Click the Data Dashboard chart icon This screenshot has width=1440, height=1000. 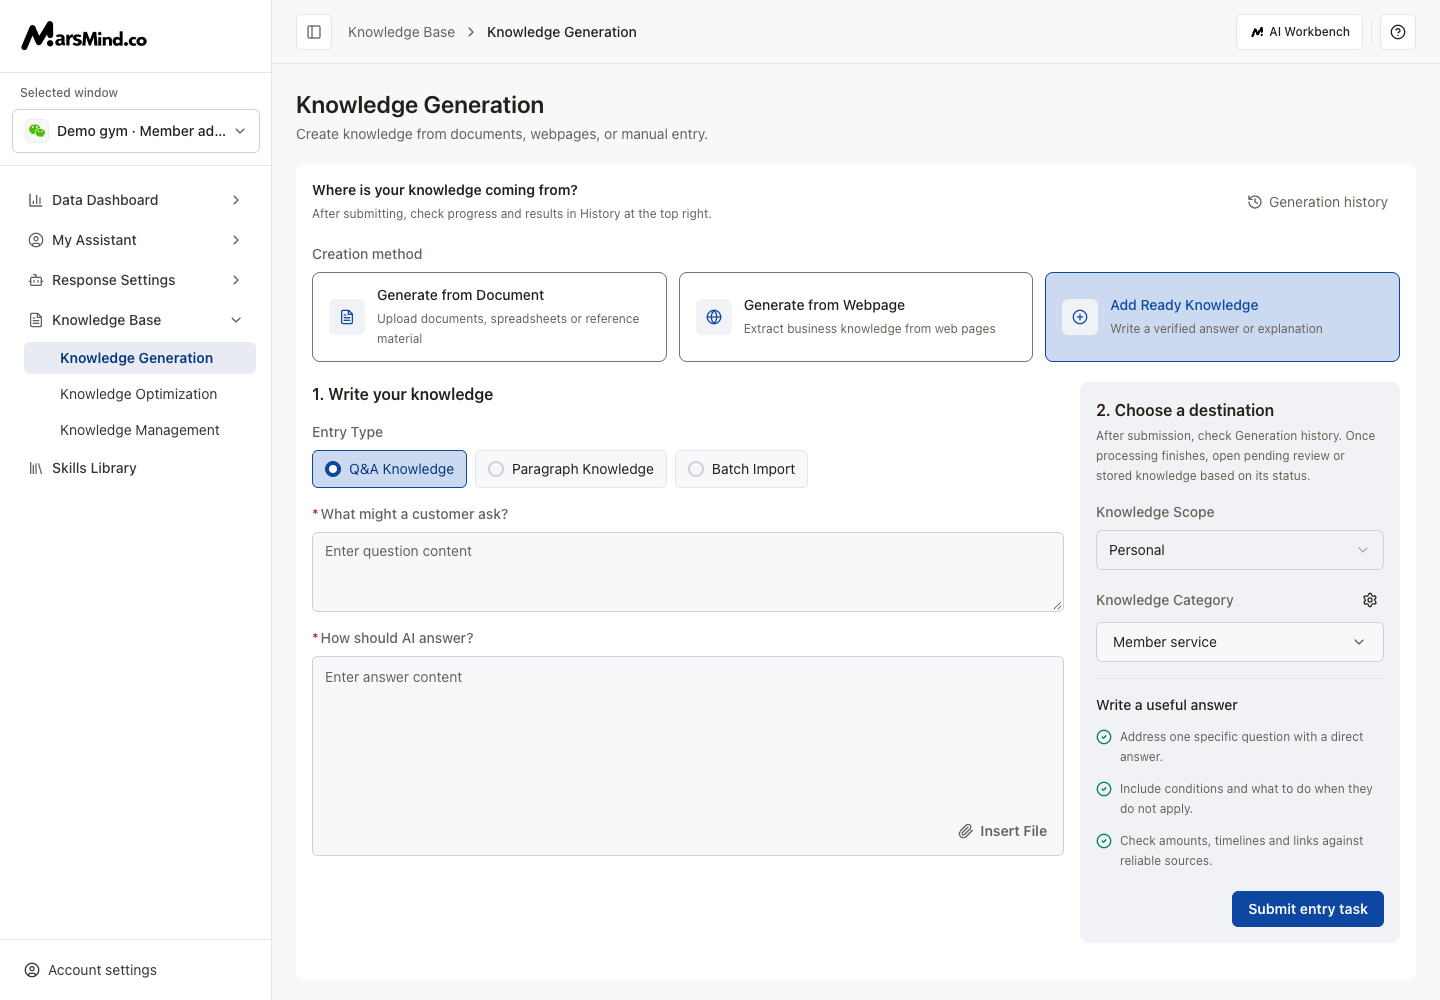point(36,200)
